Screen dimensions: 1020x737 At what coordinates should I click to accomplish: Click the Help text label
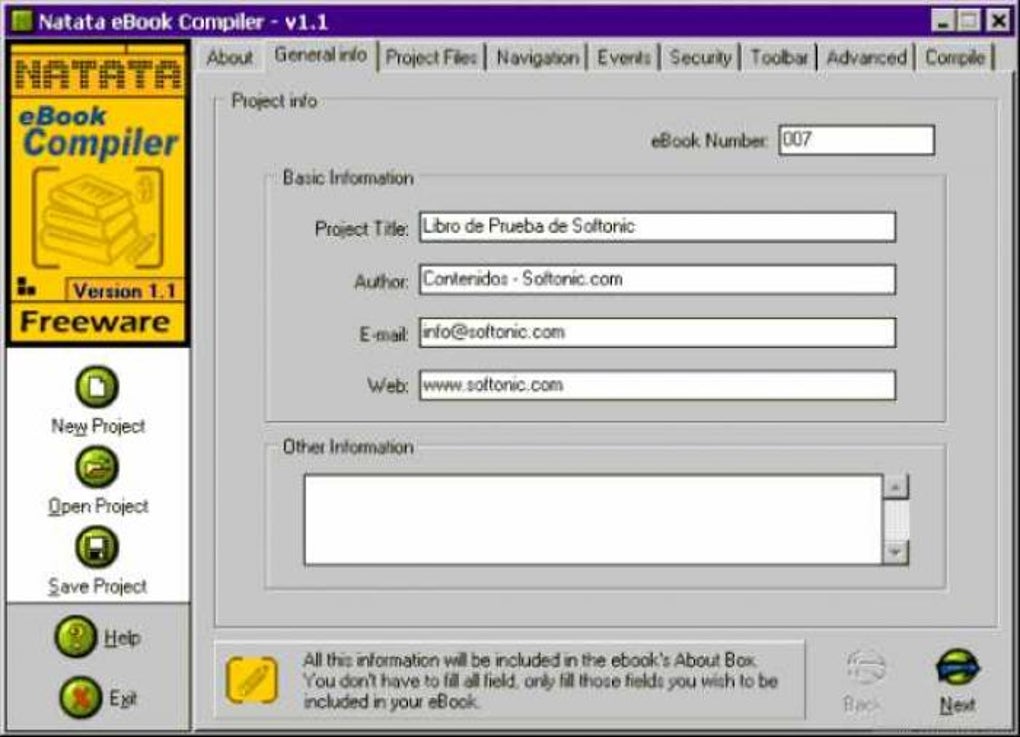[122, 637]
